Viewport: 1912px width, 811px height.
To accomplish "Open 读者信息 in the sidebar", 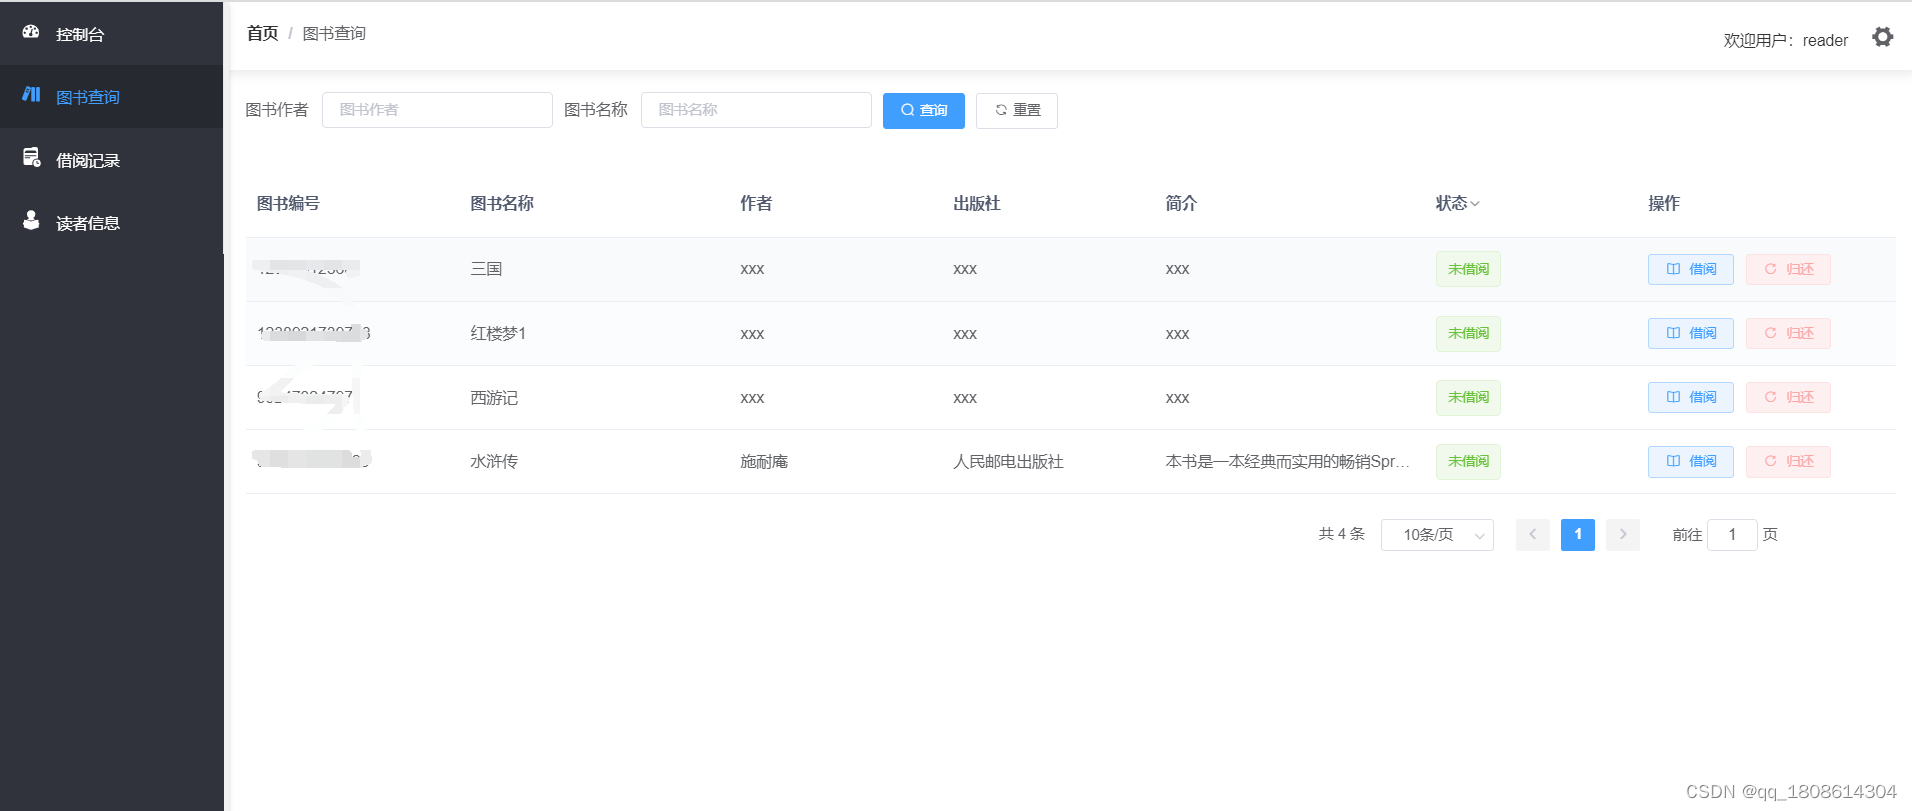I will pos(88,224).
